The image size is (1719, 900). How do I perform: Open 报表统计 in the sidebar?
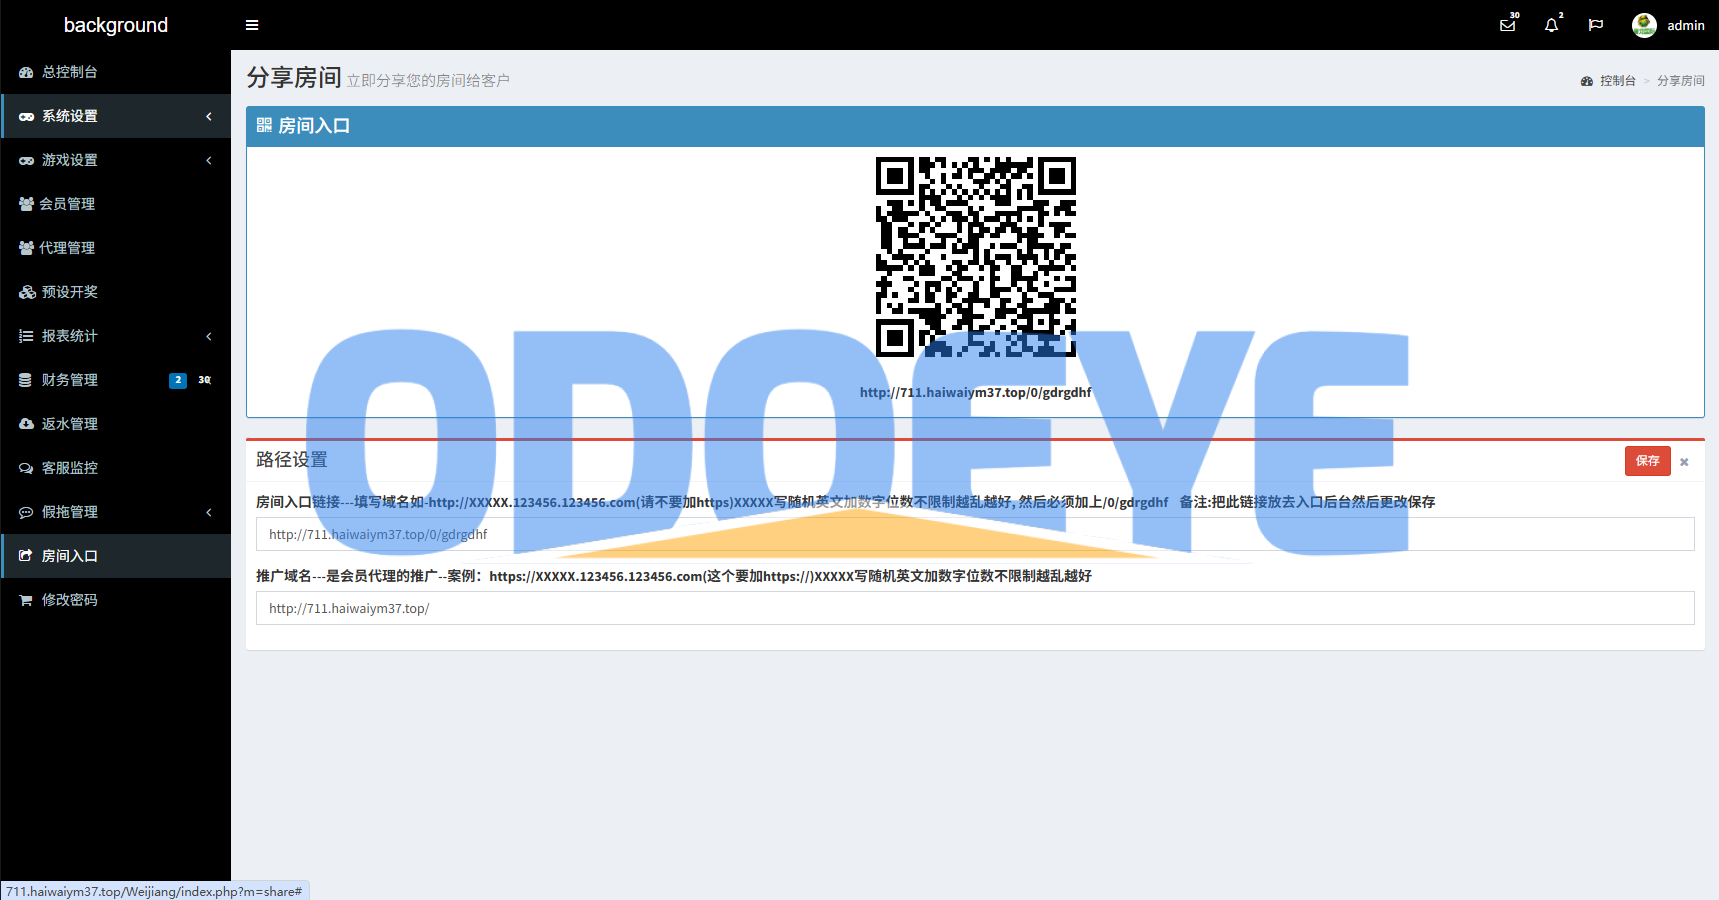(x=116, y=336)
